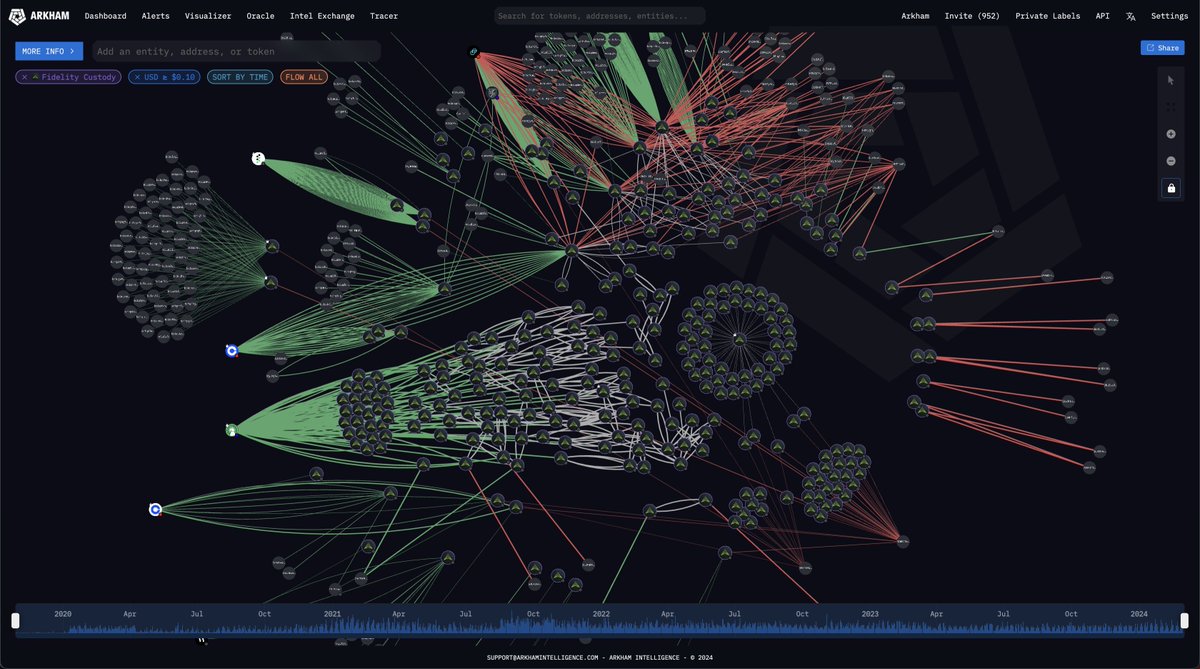Open Invite (952)
This screenshot has width=1200, height=669.
(972, 16)
